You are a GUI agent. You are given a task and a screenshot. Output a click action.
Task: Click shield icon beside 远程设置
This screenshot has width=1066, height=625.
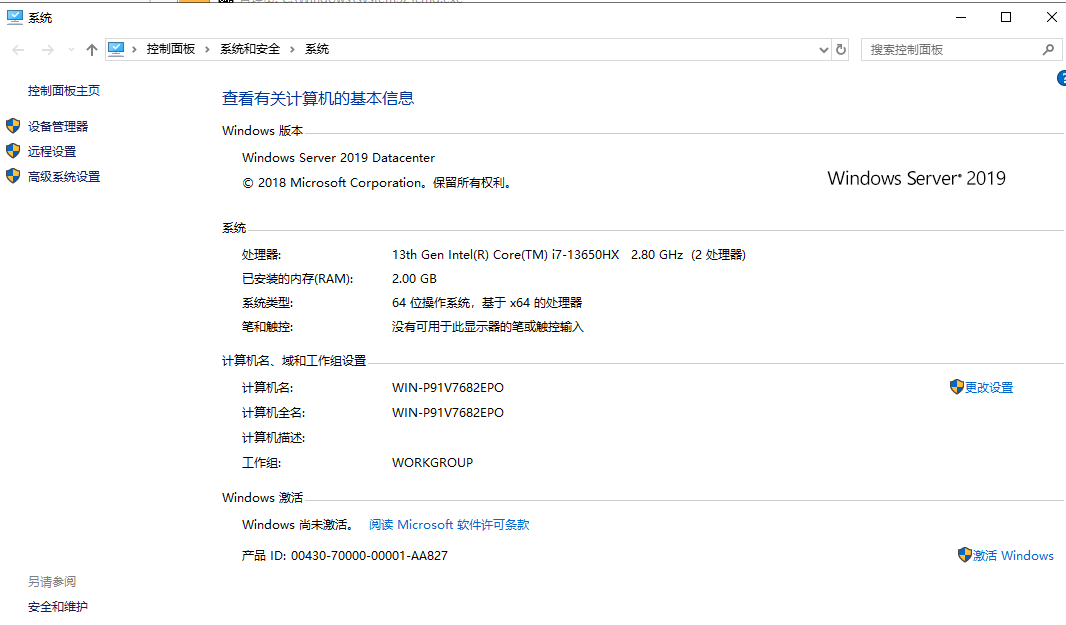click(13, 151)
